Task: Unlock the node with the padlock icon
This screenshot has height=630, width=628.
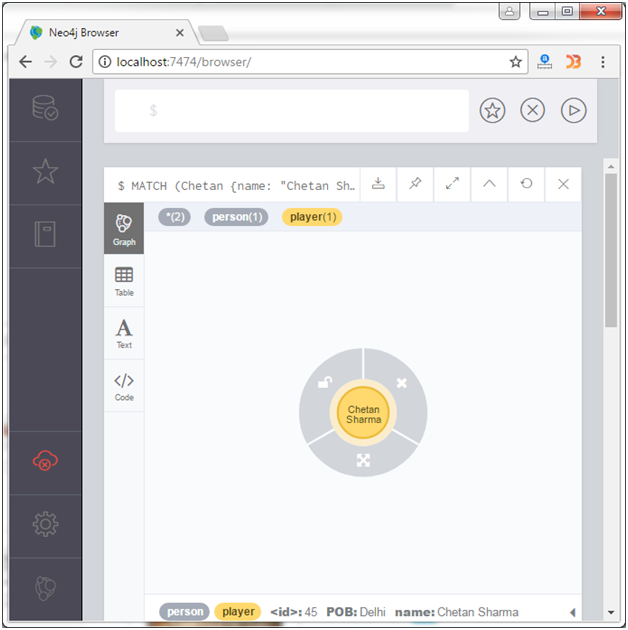Action: coord(325,382)
